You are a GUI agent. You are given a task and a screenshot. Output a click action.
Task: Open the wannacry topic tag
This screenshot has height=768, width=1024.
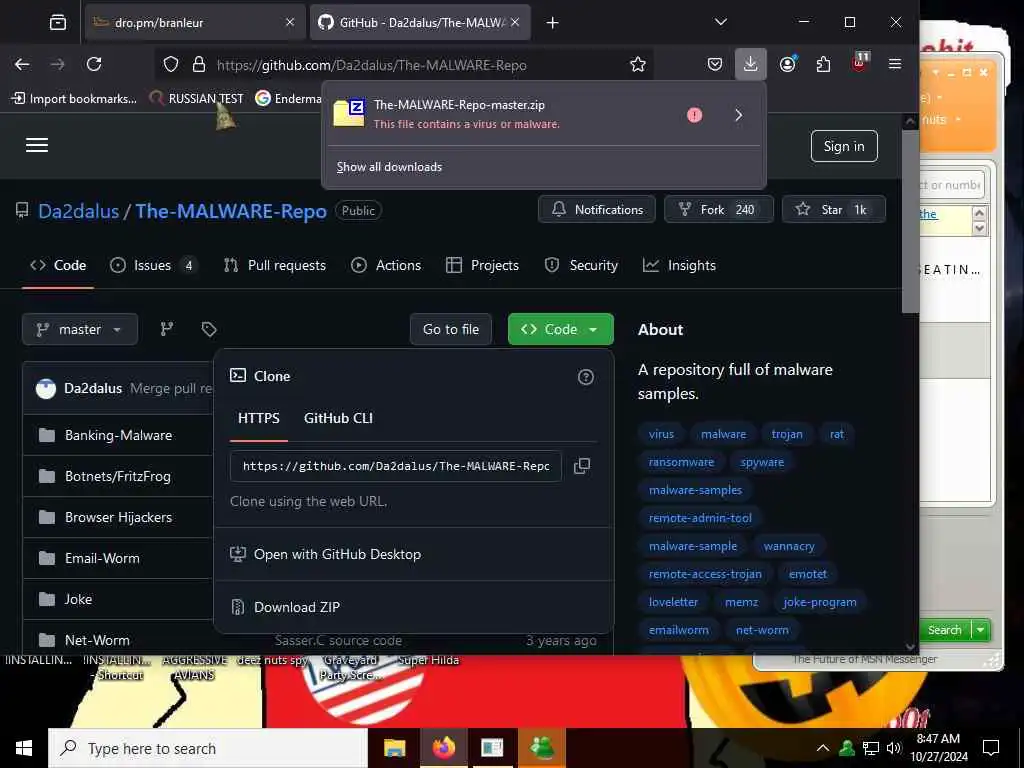(789, 545)
